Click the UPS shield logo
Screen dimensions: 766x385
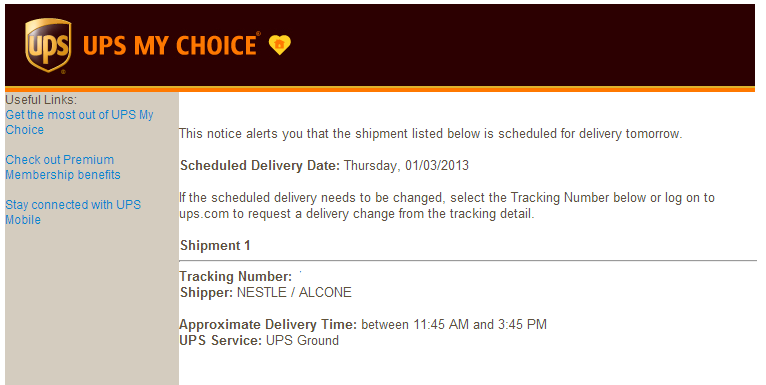click(48, 46)
